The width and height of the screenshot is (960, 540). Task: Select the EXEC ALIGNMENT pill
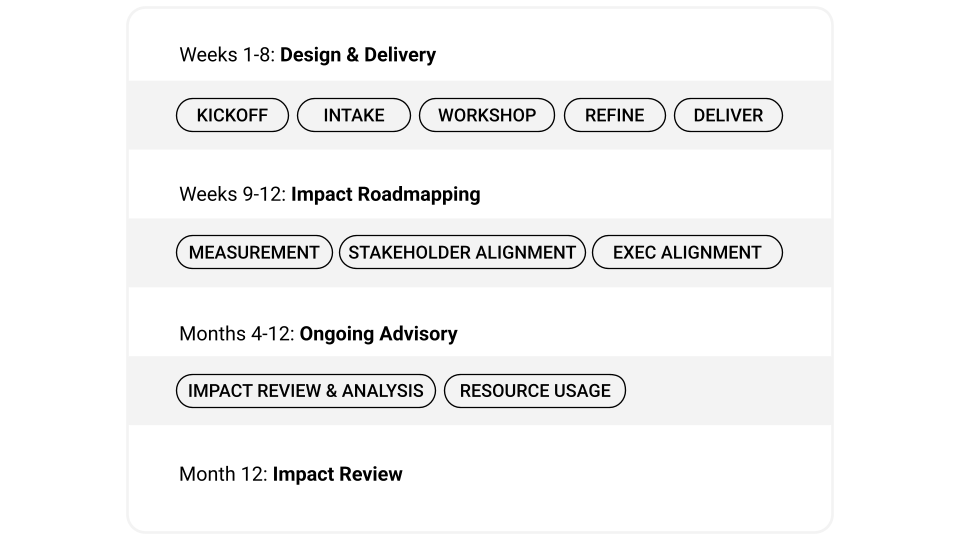pos(687,253)
